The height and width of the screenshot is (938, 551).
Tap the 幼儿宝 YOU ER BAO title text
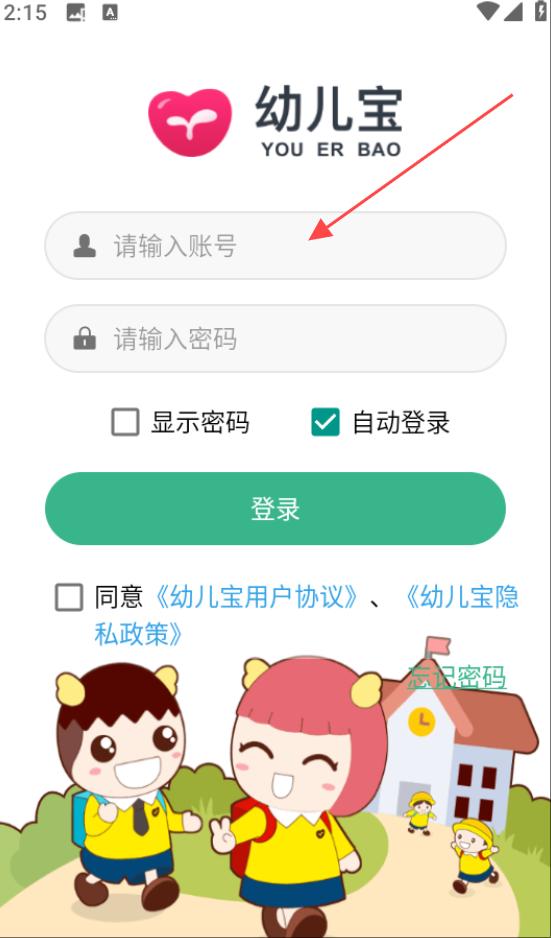[330, 122]
